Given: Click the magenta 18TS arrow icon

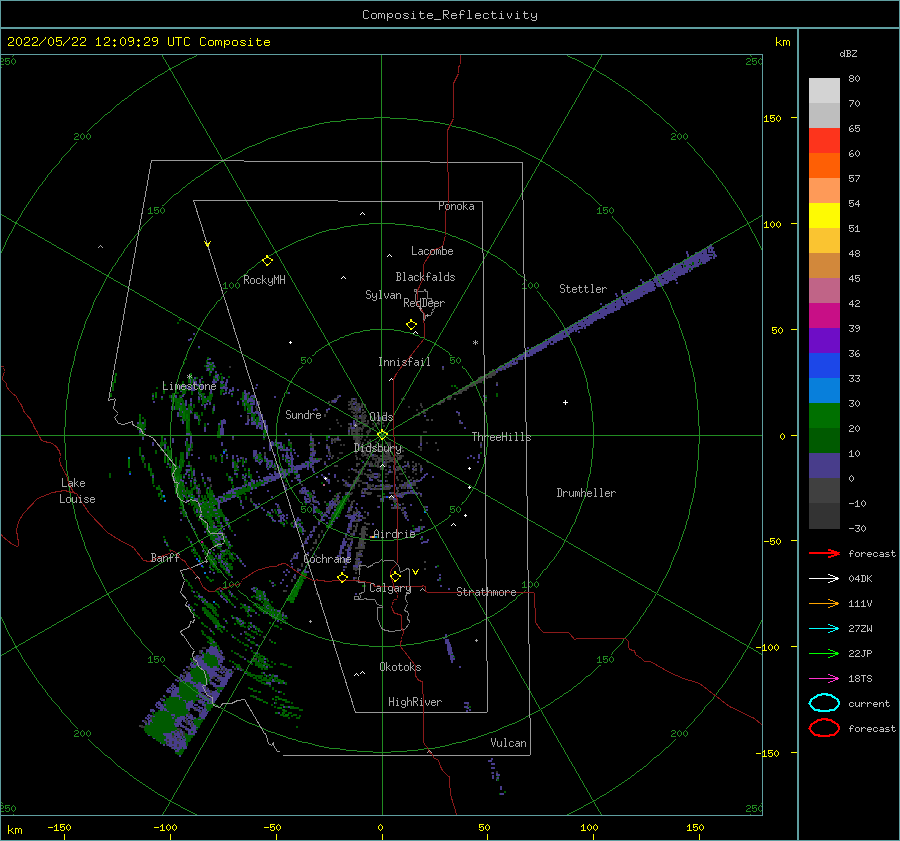Looking at the screenshot, I should 824,679.
